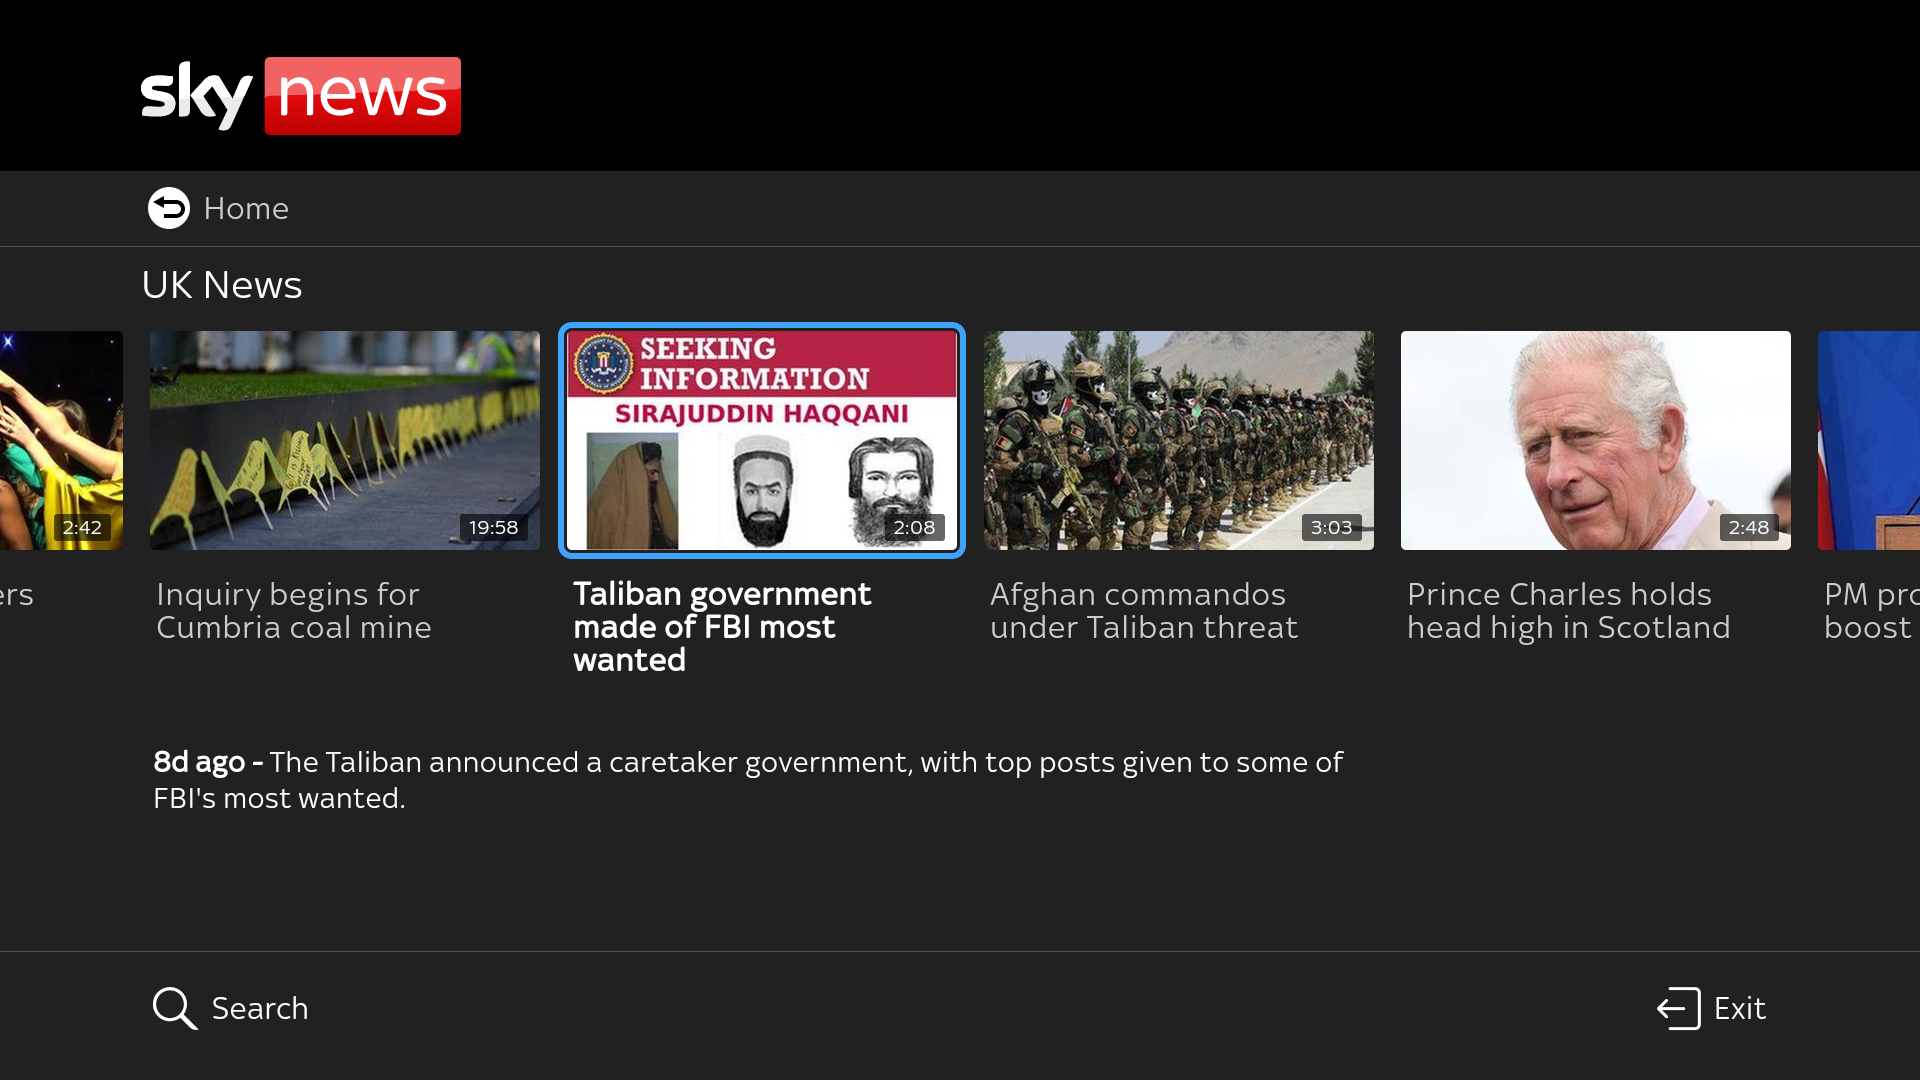Image resolution: width=1920 pixels, height=1080 pixels.
Task: Click the 2:08 duration badge on the selected video
Action: click(913, 527)
